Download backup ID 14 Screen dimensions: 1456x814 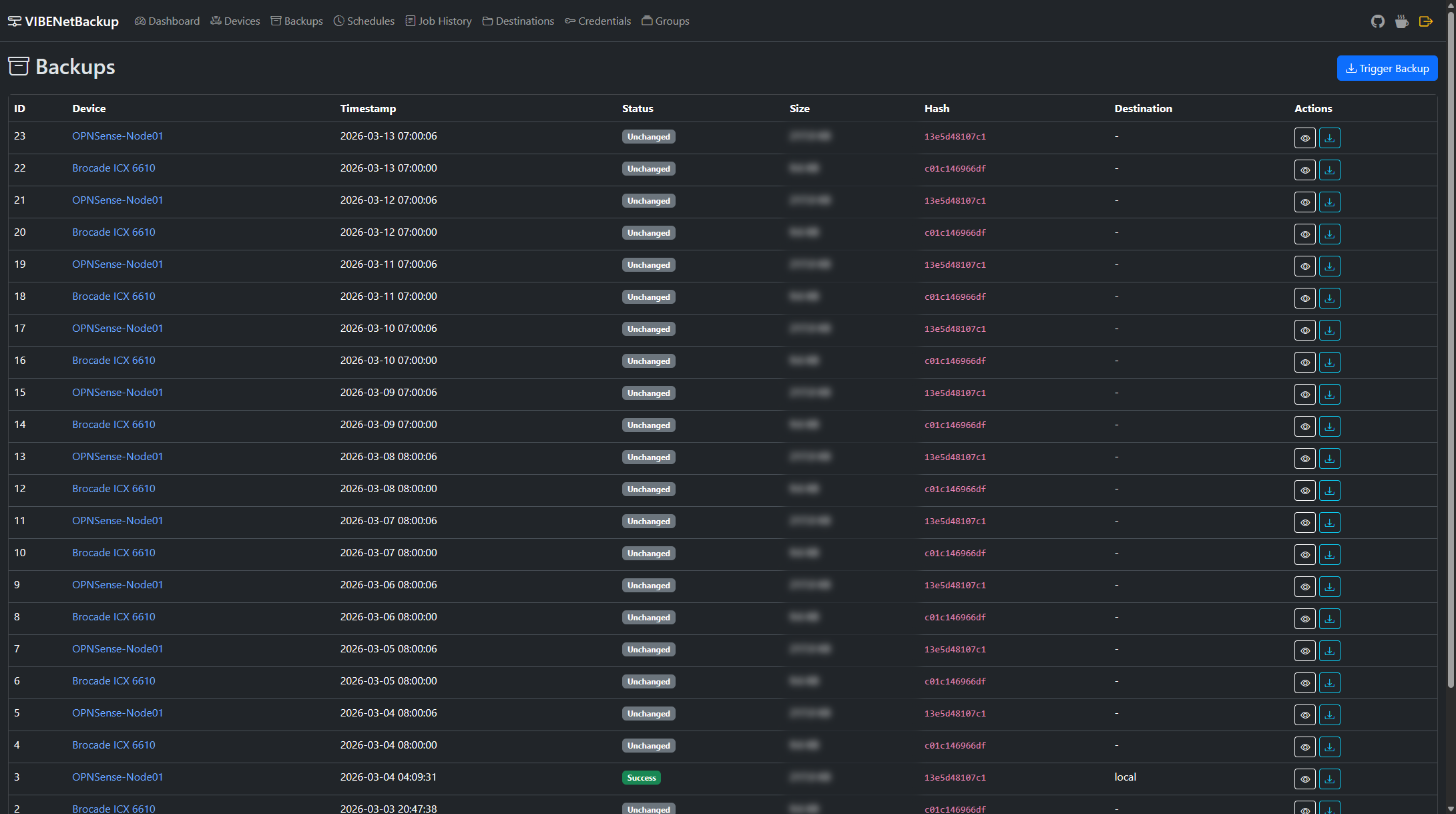(x=1330, y=426)
